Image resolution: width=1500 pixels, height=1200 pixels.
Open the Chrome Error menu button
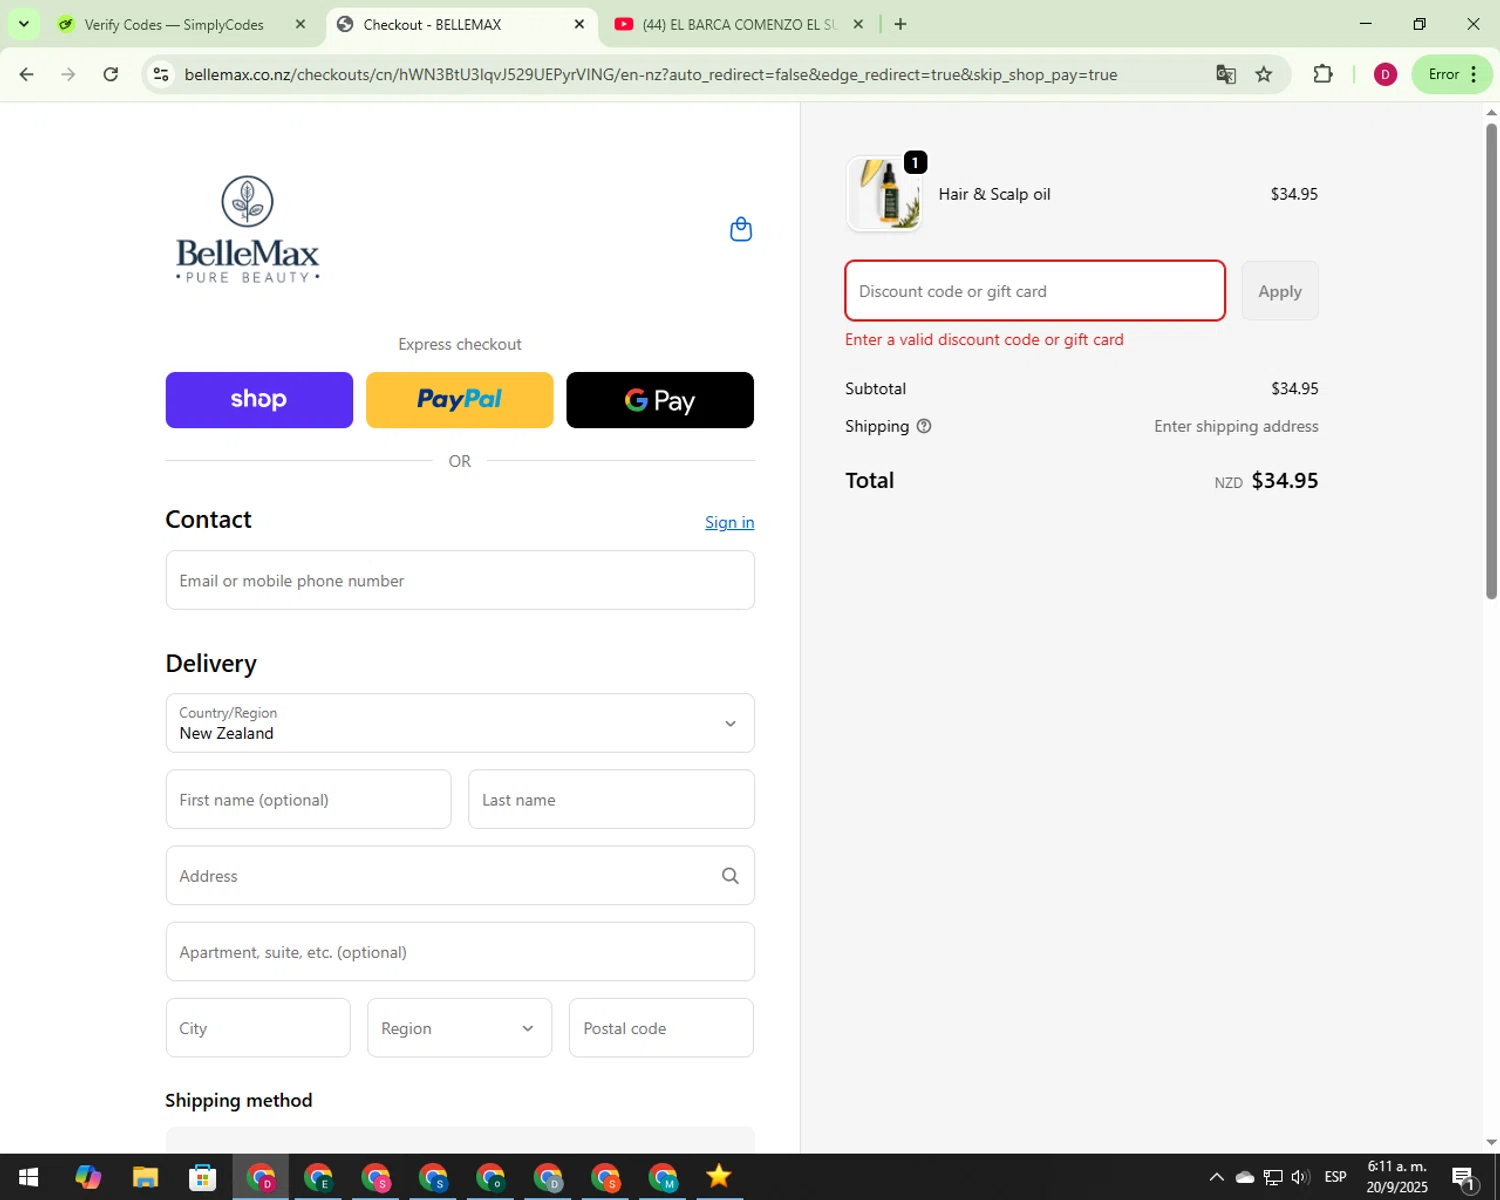coord(1452,74)
